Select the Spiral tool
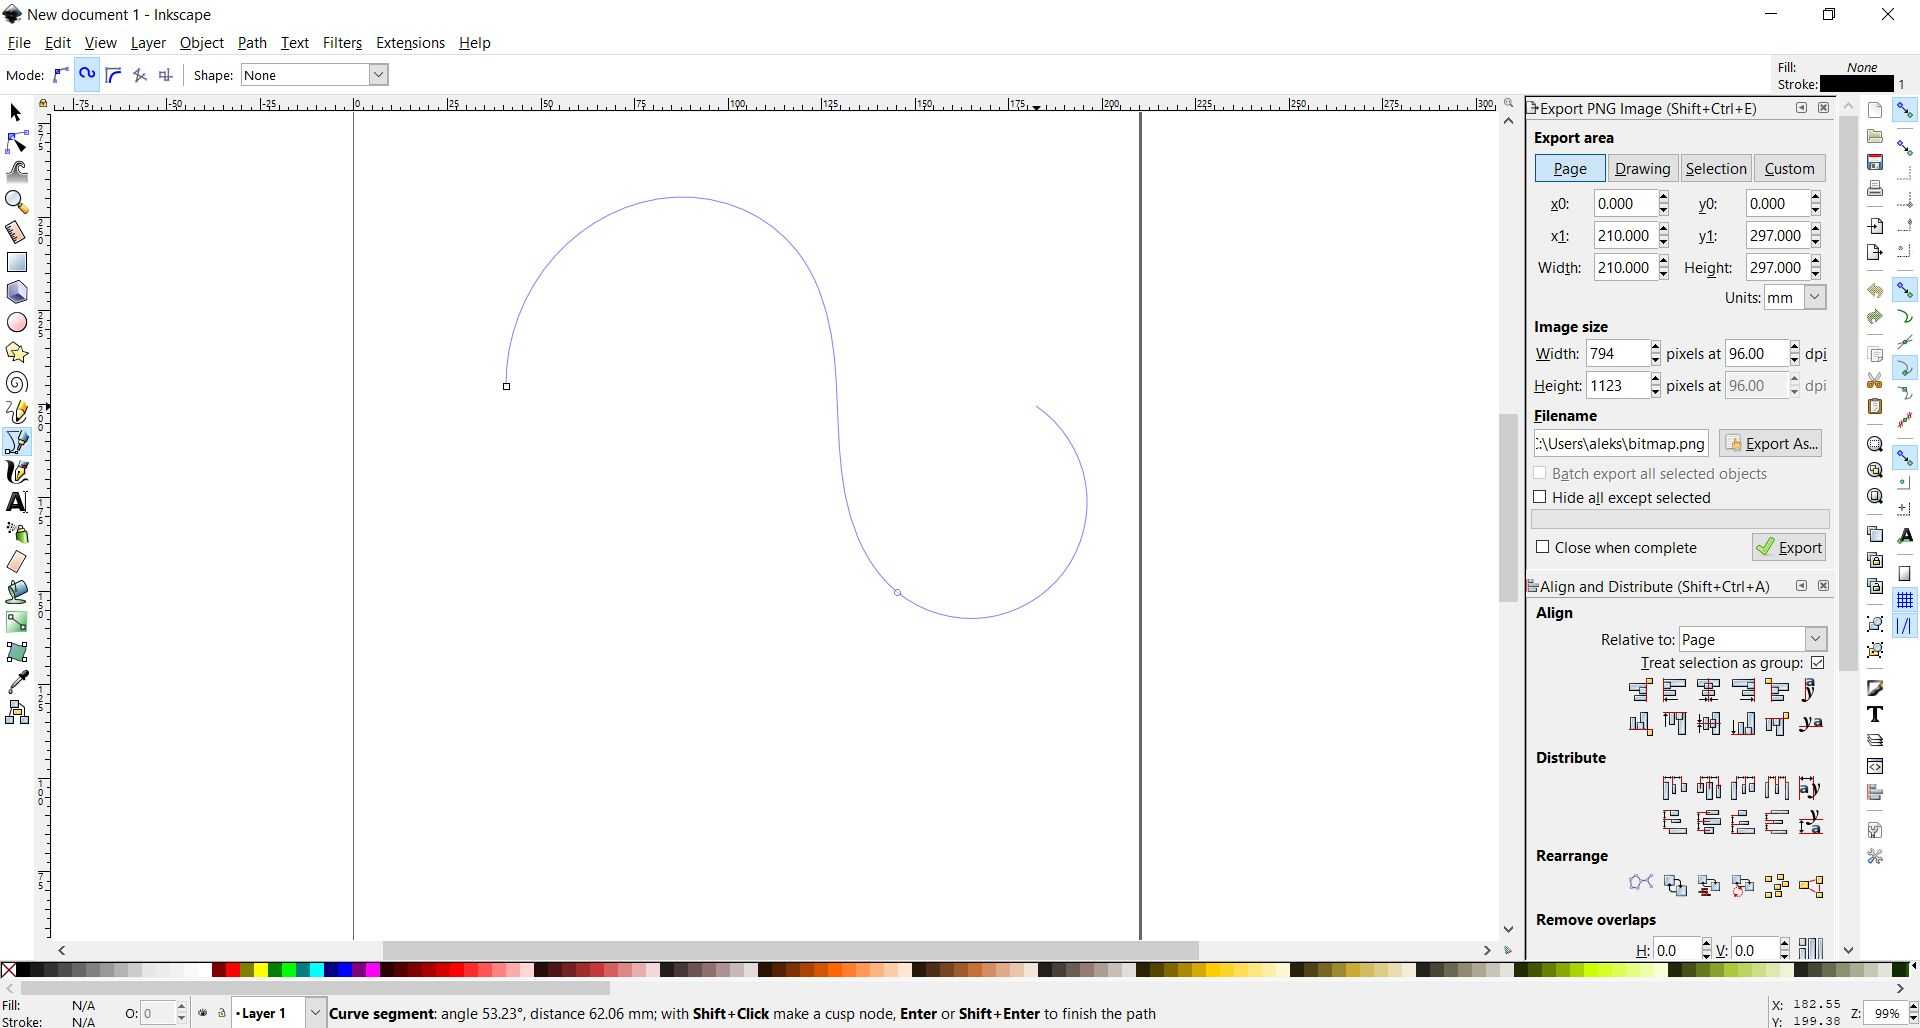The width and height of the screenshot is (1920, 1028). (17, 383)
